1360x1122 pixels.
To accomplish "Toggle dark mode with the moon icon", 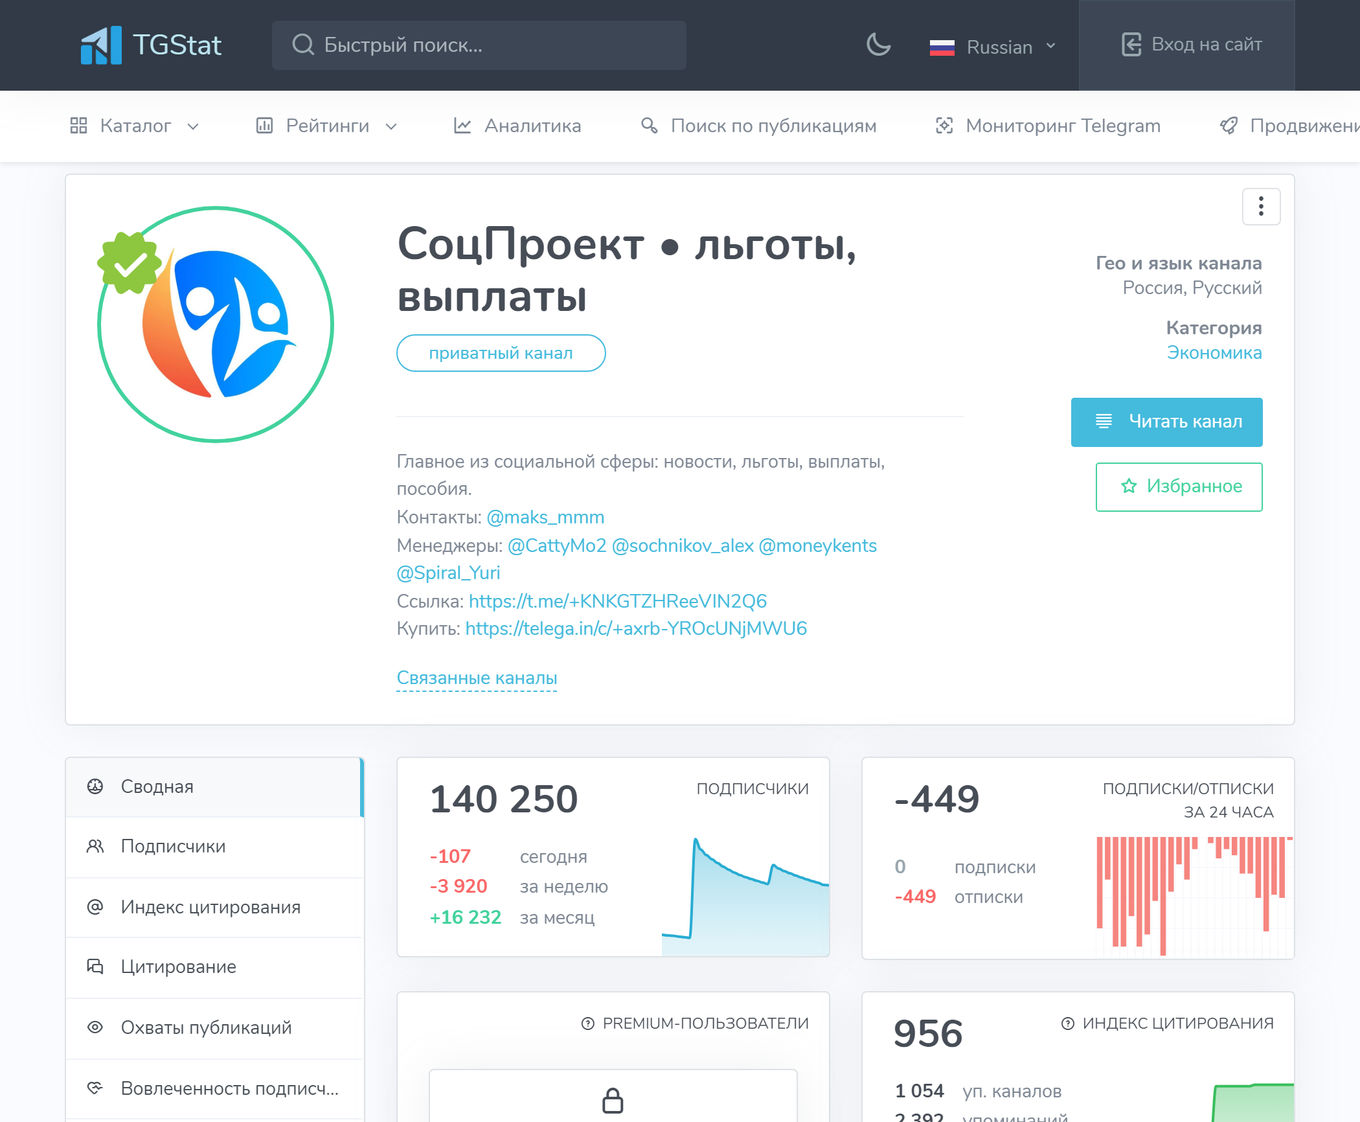I will tap(877, 44).
